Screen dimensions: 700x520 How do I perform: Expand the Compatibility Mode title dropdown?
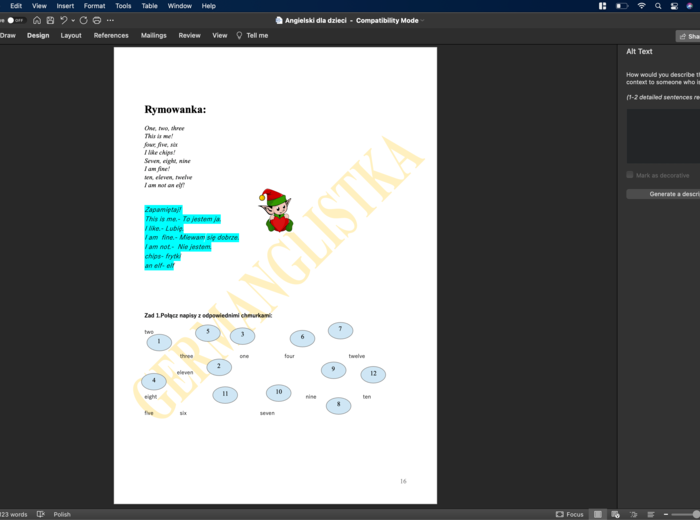pyautogui.click(x=423, y=20)
